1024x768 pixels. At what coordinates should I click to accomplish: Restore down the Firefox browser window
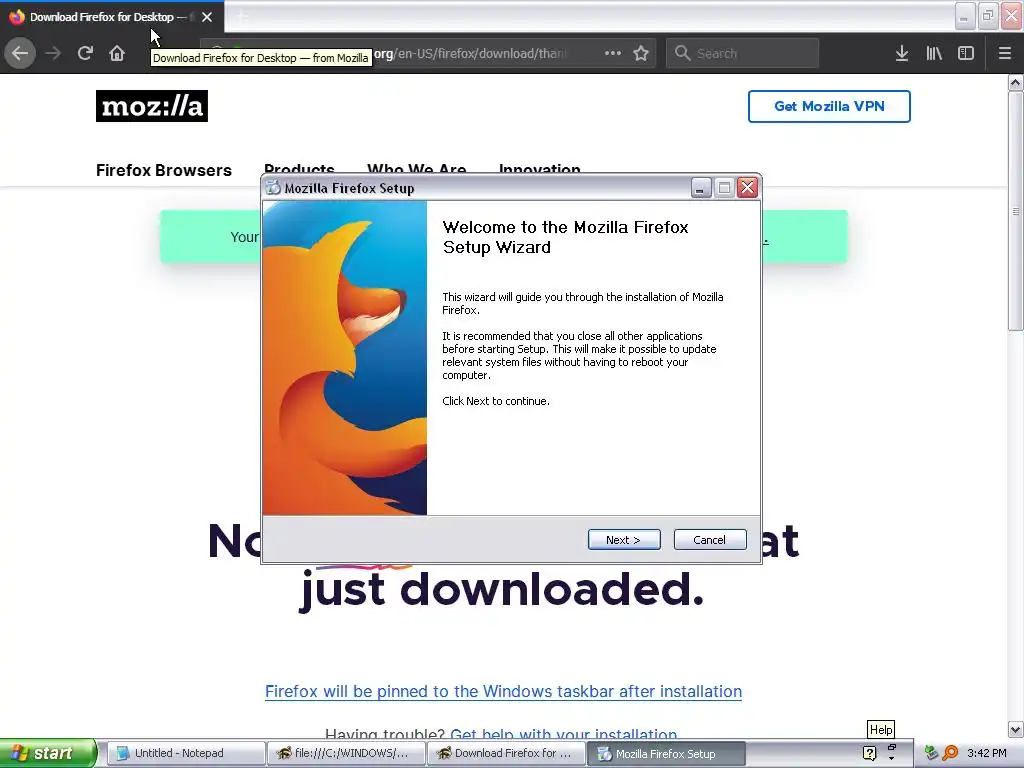(988, 16)
